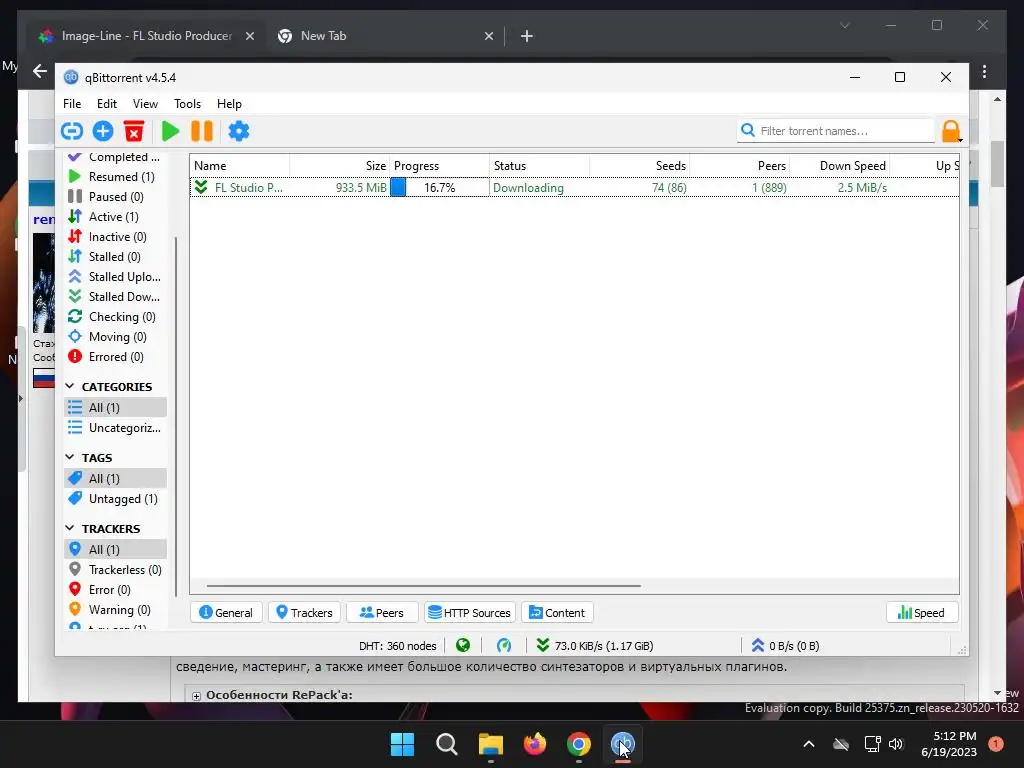Select the Resumed (1) filter
This screenshot has width=1024, height=768.
116,177
